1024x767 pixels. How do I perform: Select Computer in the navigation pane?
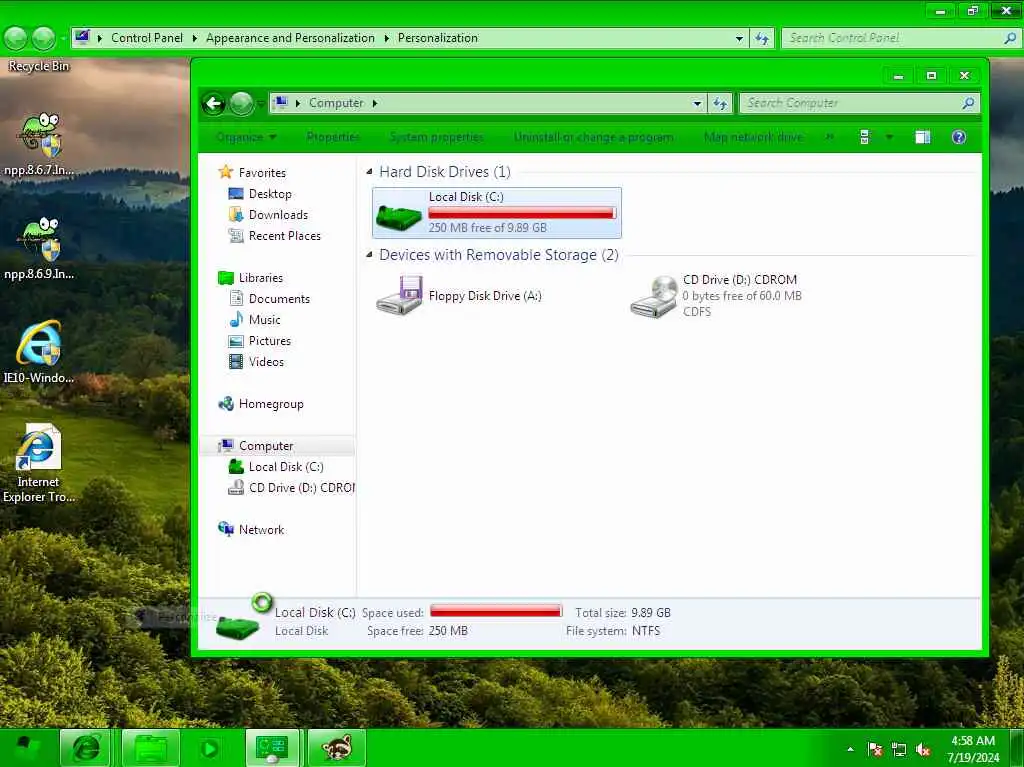[x=266, y=446]
